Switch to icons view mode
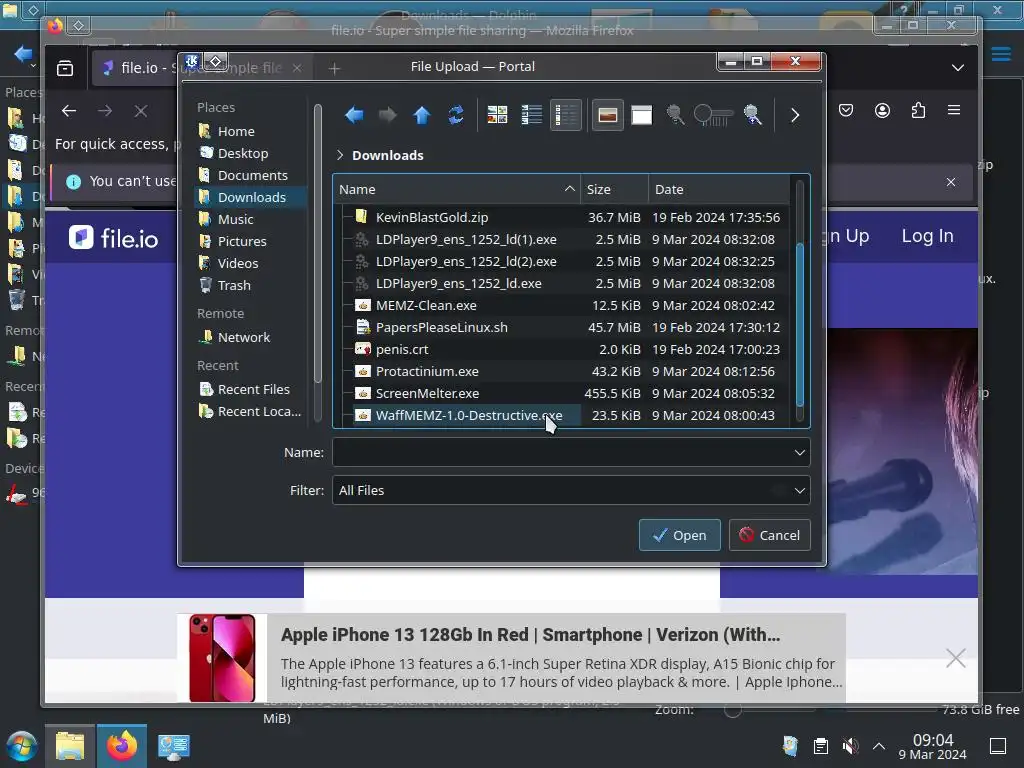Screen dimensions: 1024x768 coord(497,116)
